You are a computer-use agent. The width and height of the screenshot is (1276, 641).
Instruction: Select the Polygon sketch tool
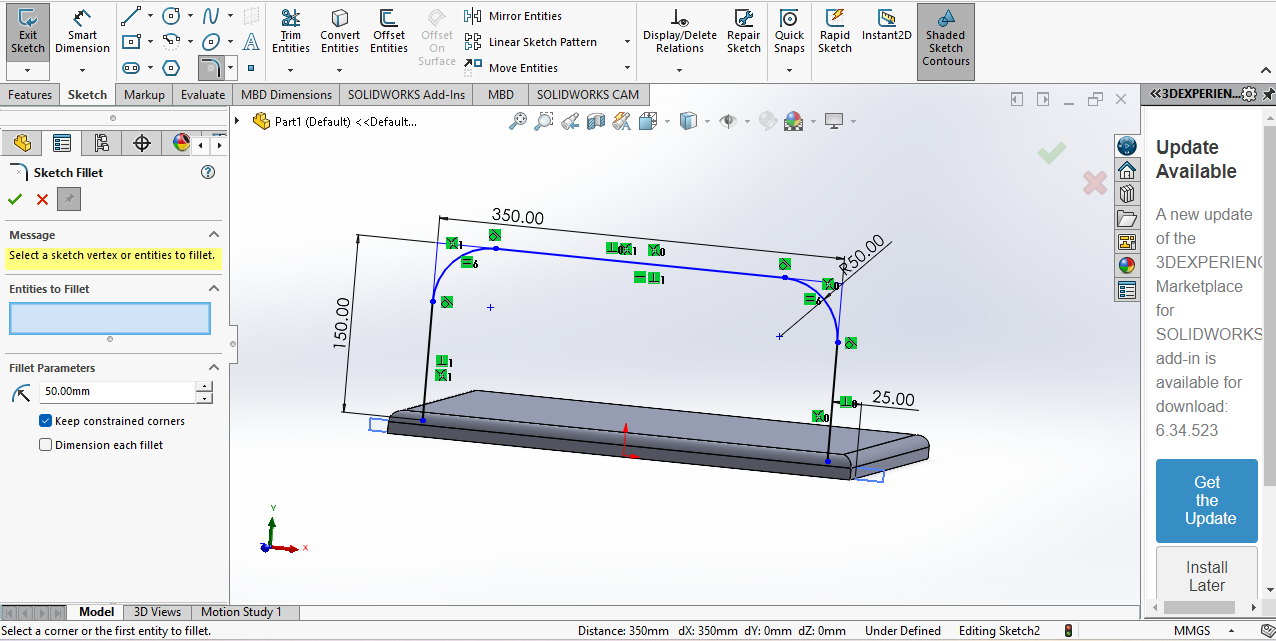click(x=171, y=68)
